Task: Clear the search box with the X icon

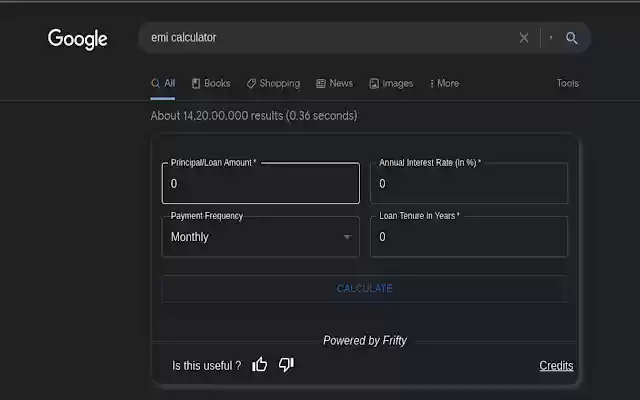Action: tap(524, 38)
